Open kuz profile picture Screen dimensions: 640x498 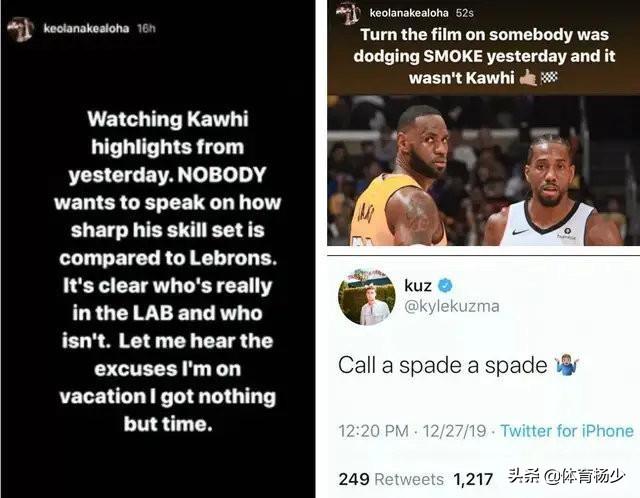pyautogui.click(x=367, y=297)
